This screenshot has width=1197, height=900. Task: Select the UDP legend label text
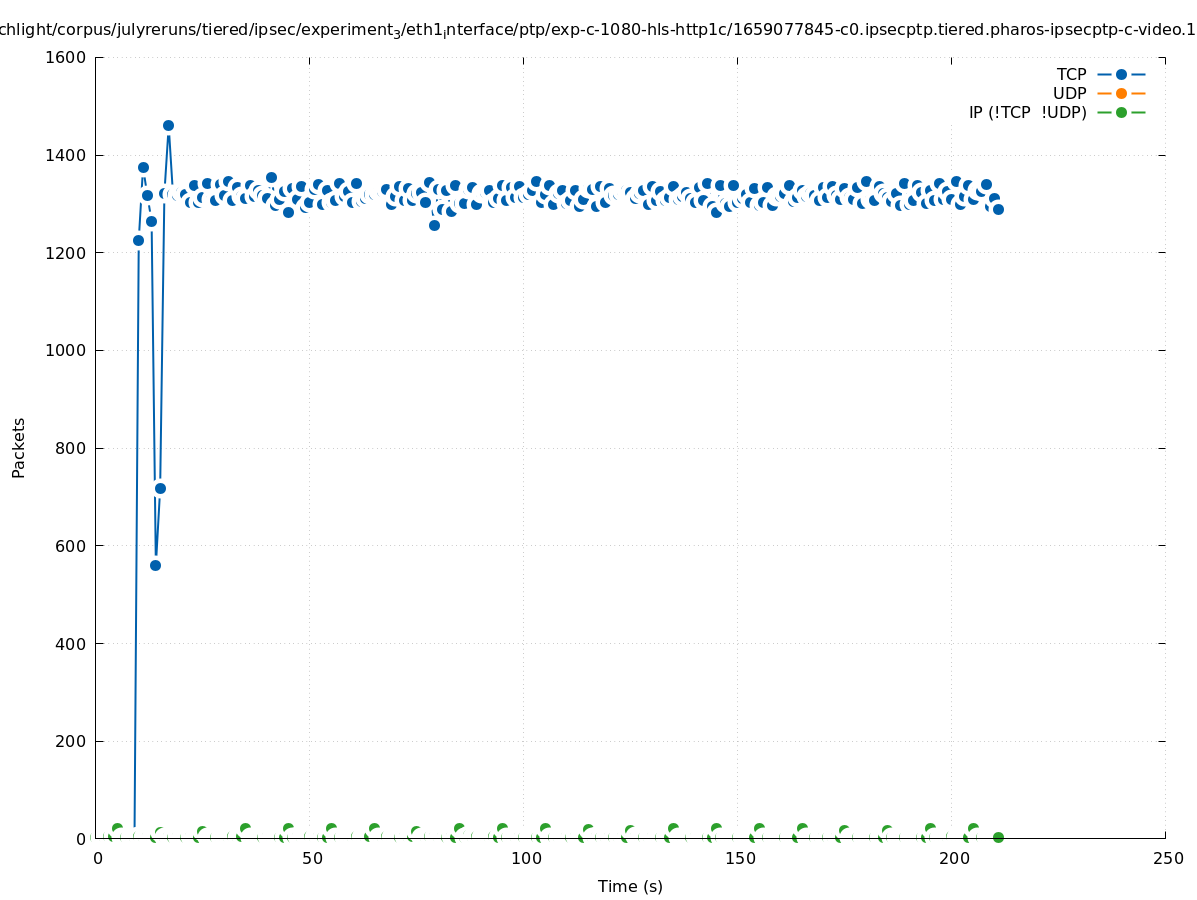coord(1069,93)
